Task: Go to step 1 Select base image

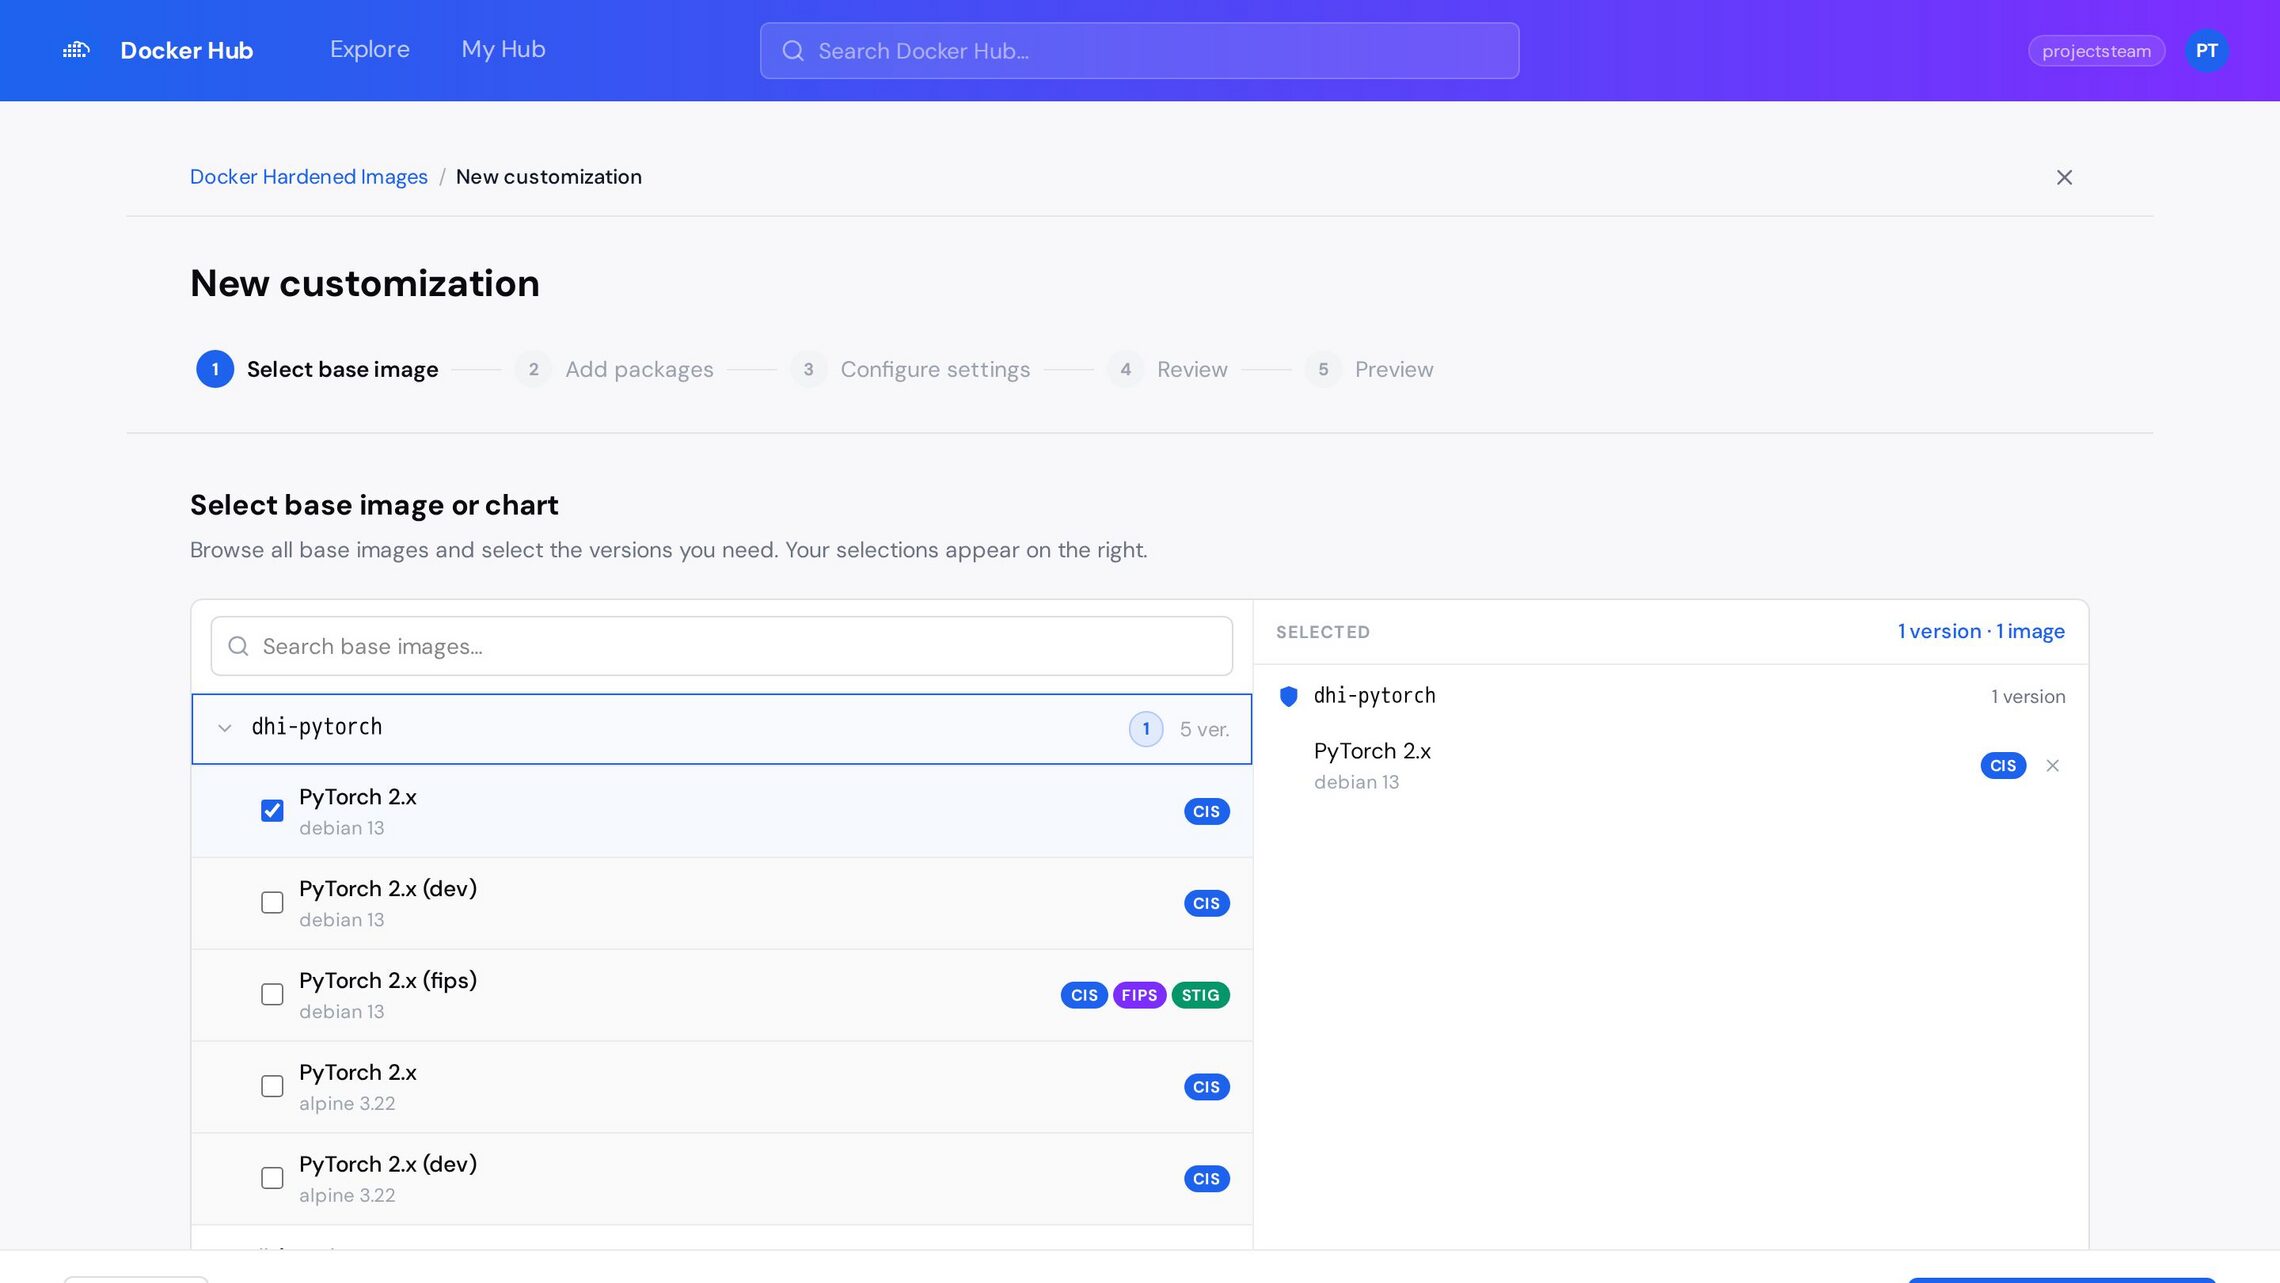Action: [317, 369]
